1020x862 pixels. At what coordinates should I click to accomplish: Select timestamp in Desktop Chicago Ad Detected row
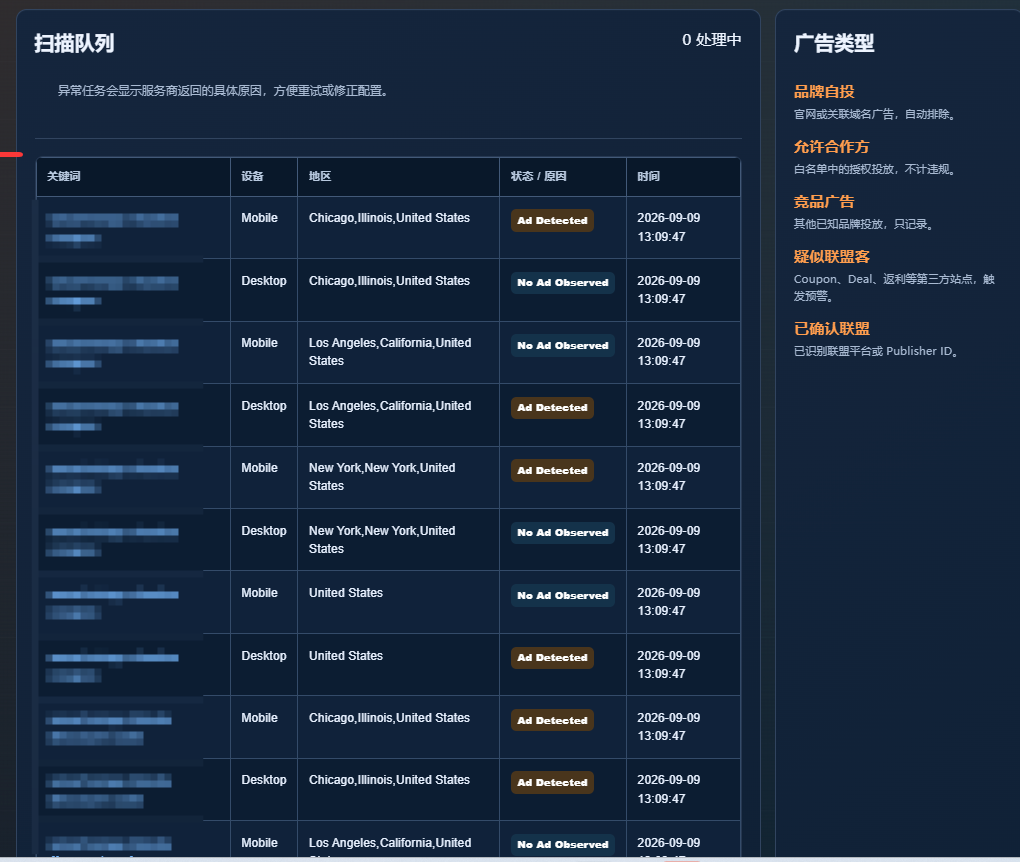pyautogui.click(x=668, y=789)
